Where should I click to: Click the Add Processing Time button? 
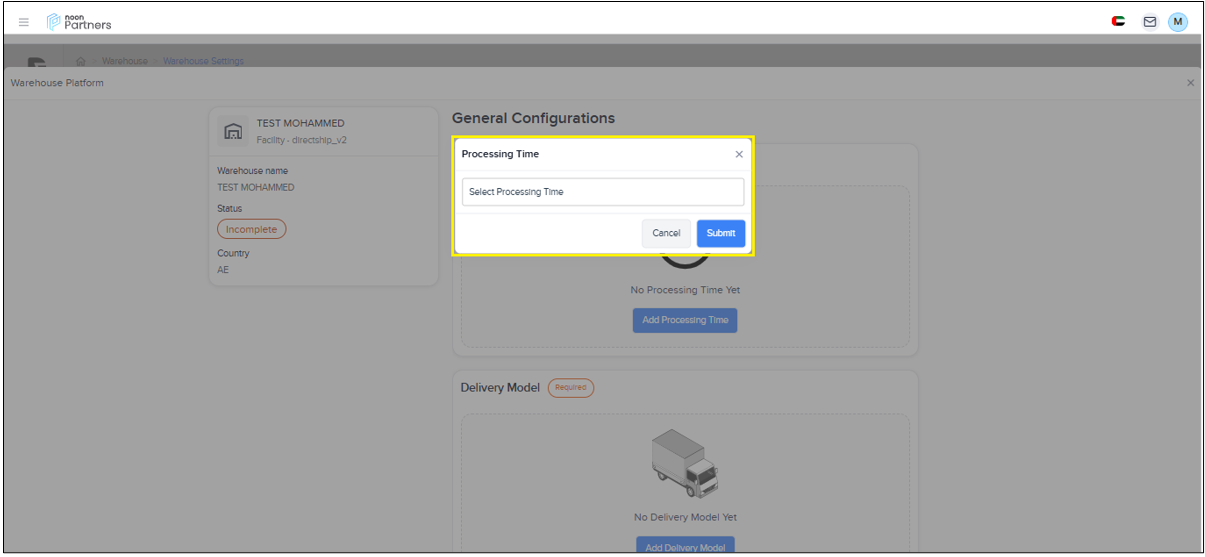click(685, 320)
